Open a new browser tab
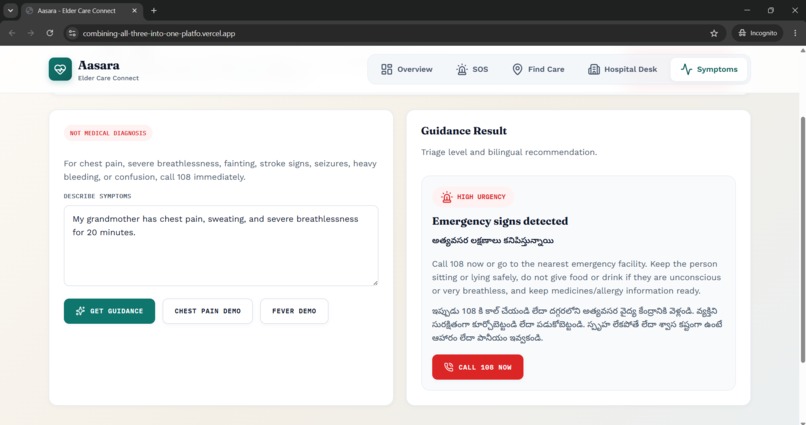 pos(154,10)
